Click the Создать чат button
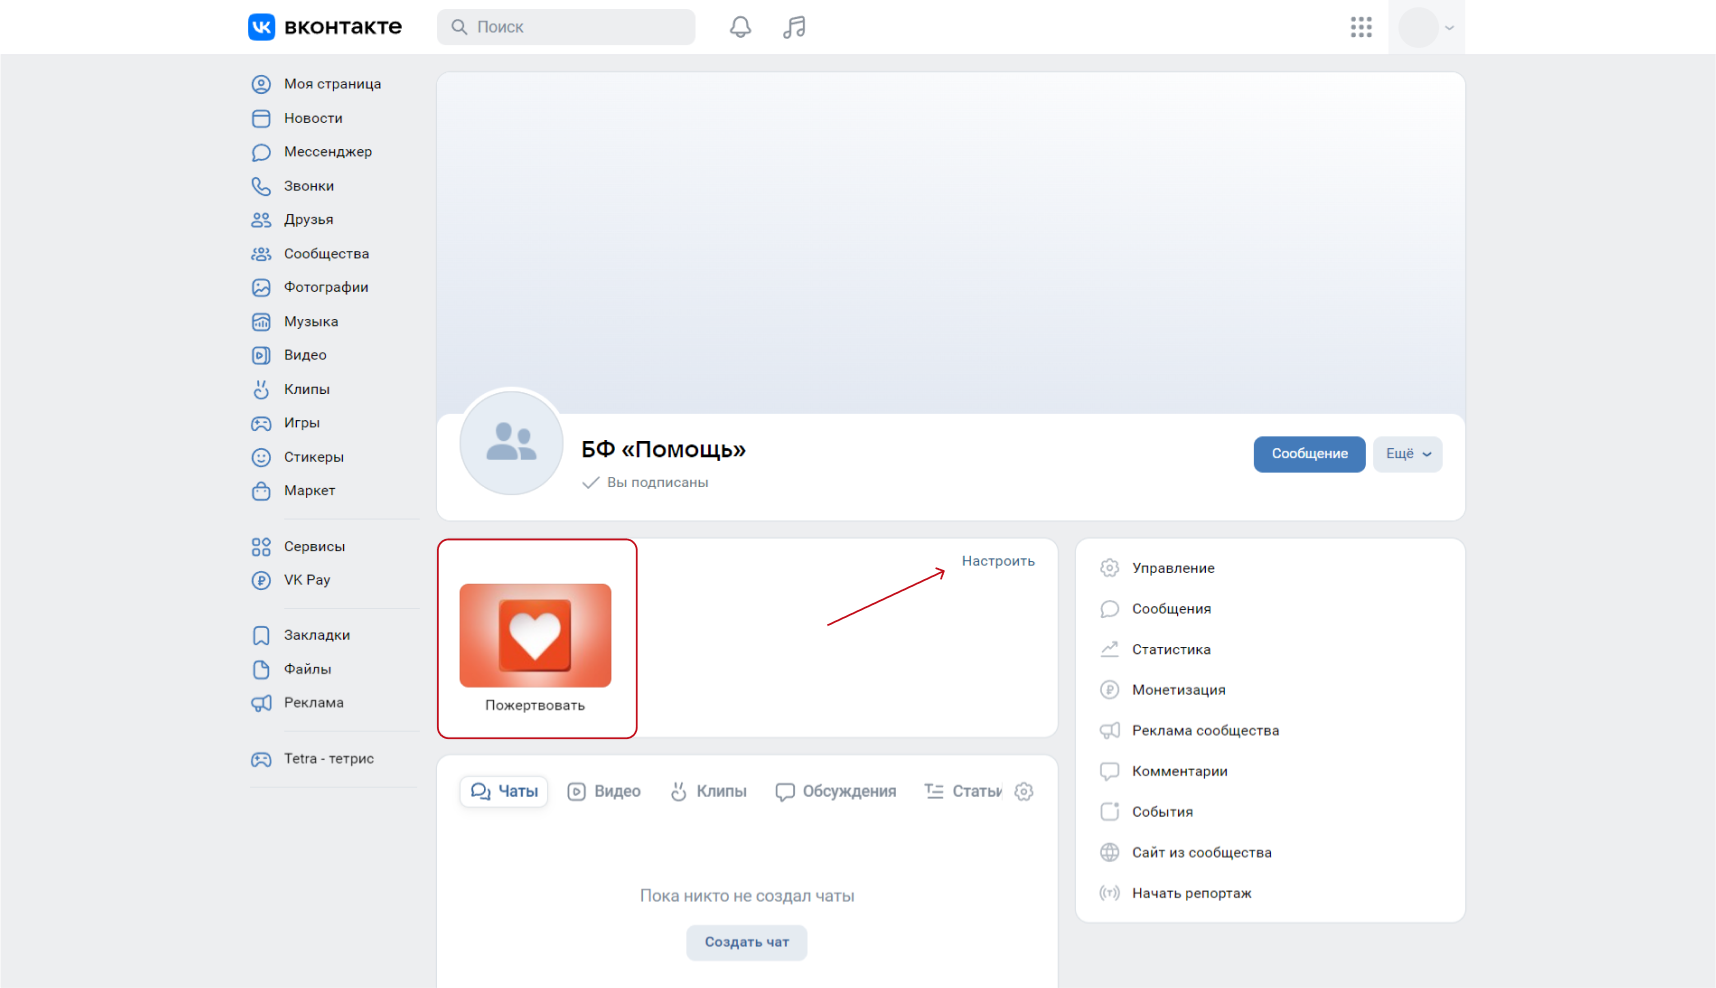Image resolution: width=1716 pixels, height=988 pixels. coord(747,942)
